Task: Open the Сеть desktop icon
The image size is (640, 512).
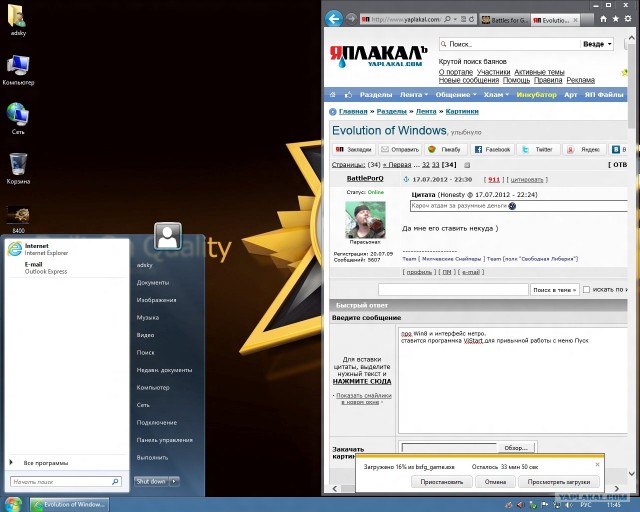Action: 18,118
